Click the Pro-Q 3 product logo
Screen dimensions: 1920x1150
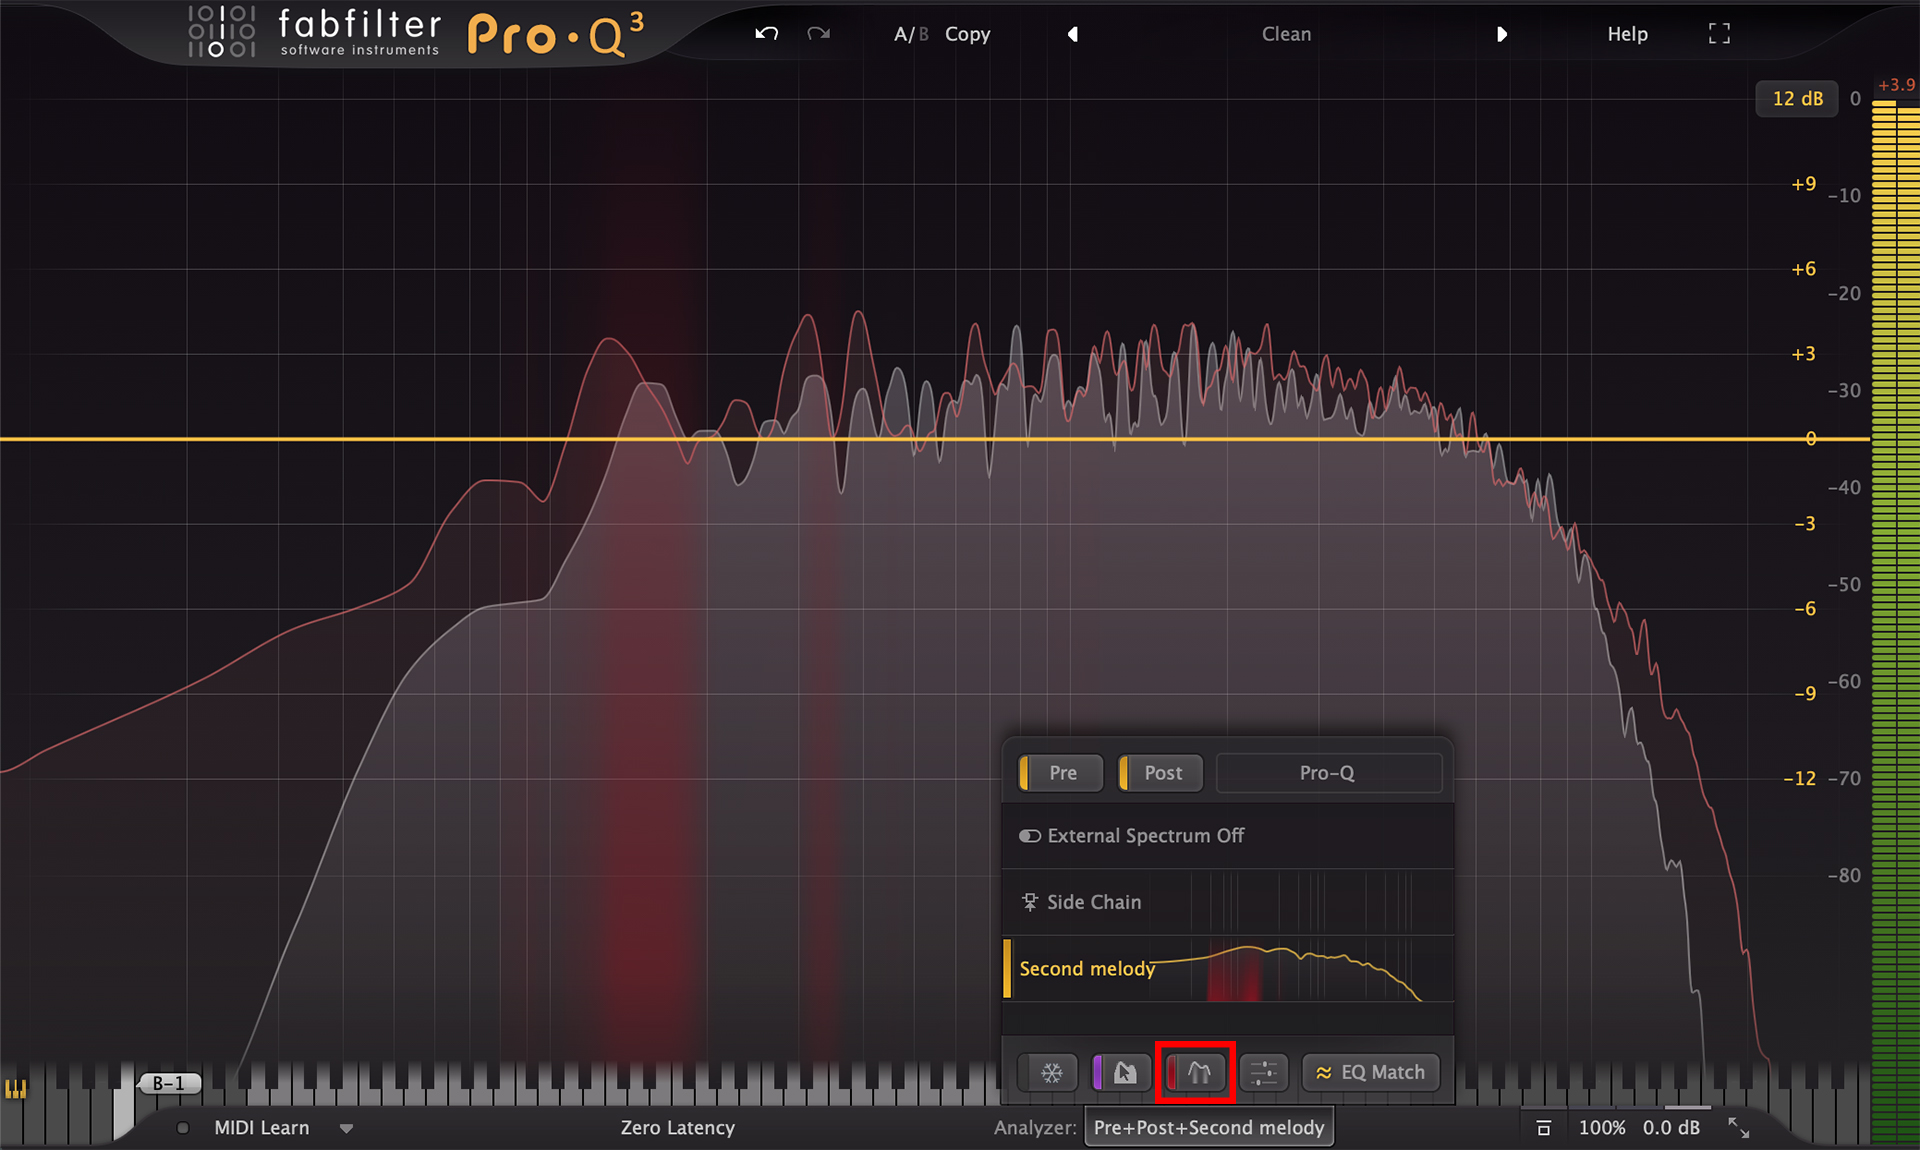point(556,35)
